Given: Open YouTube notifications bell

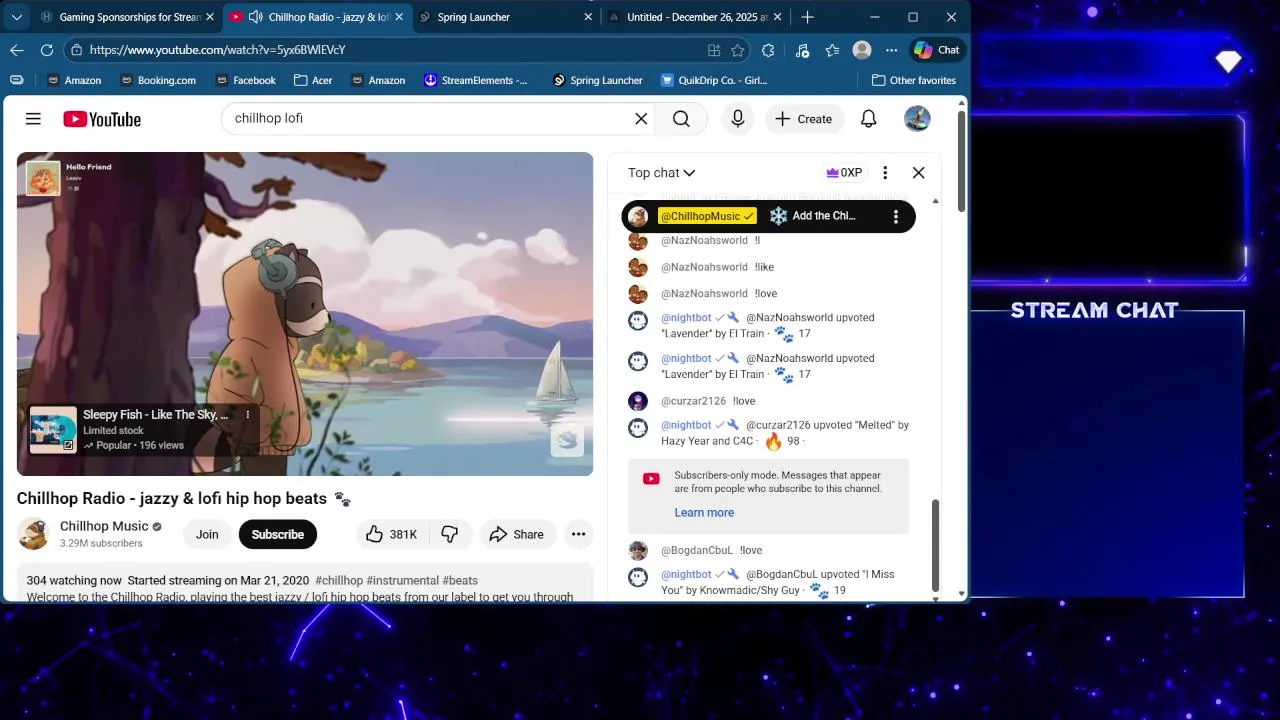Looking at the screenshot, I should 869,119.
